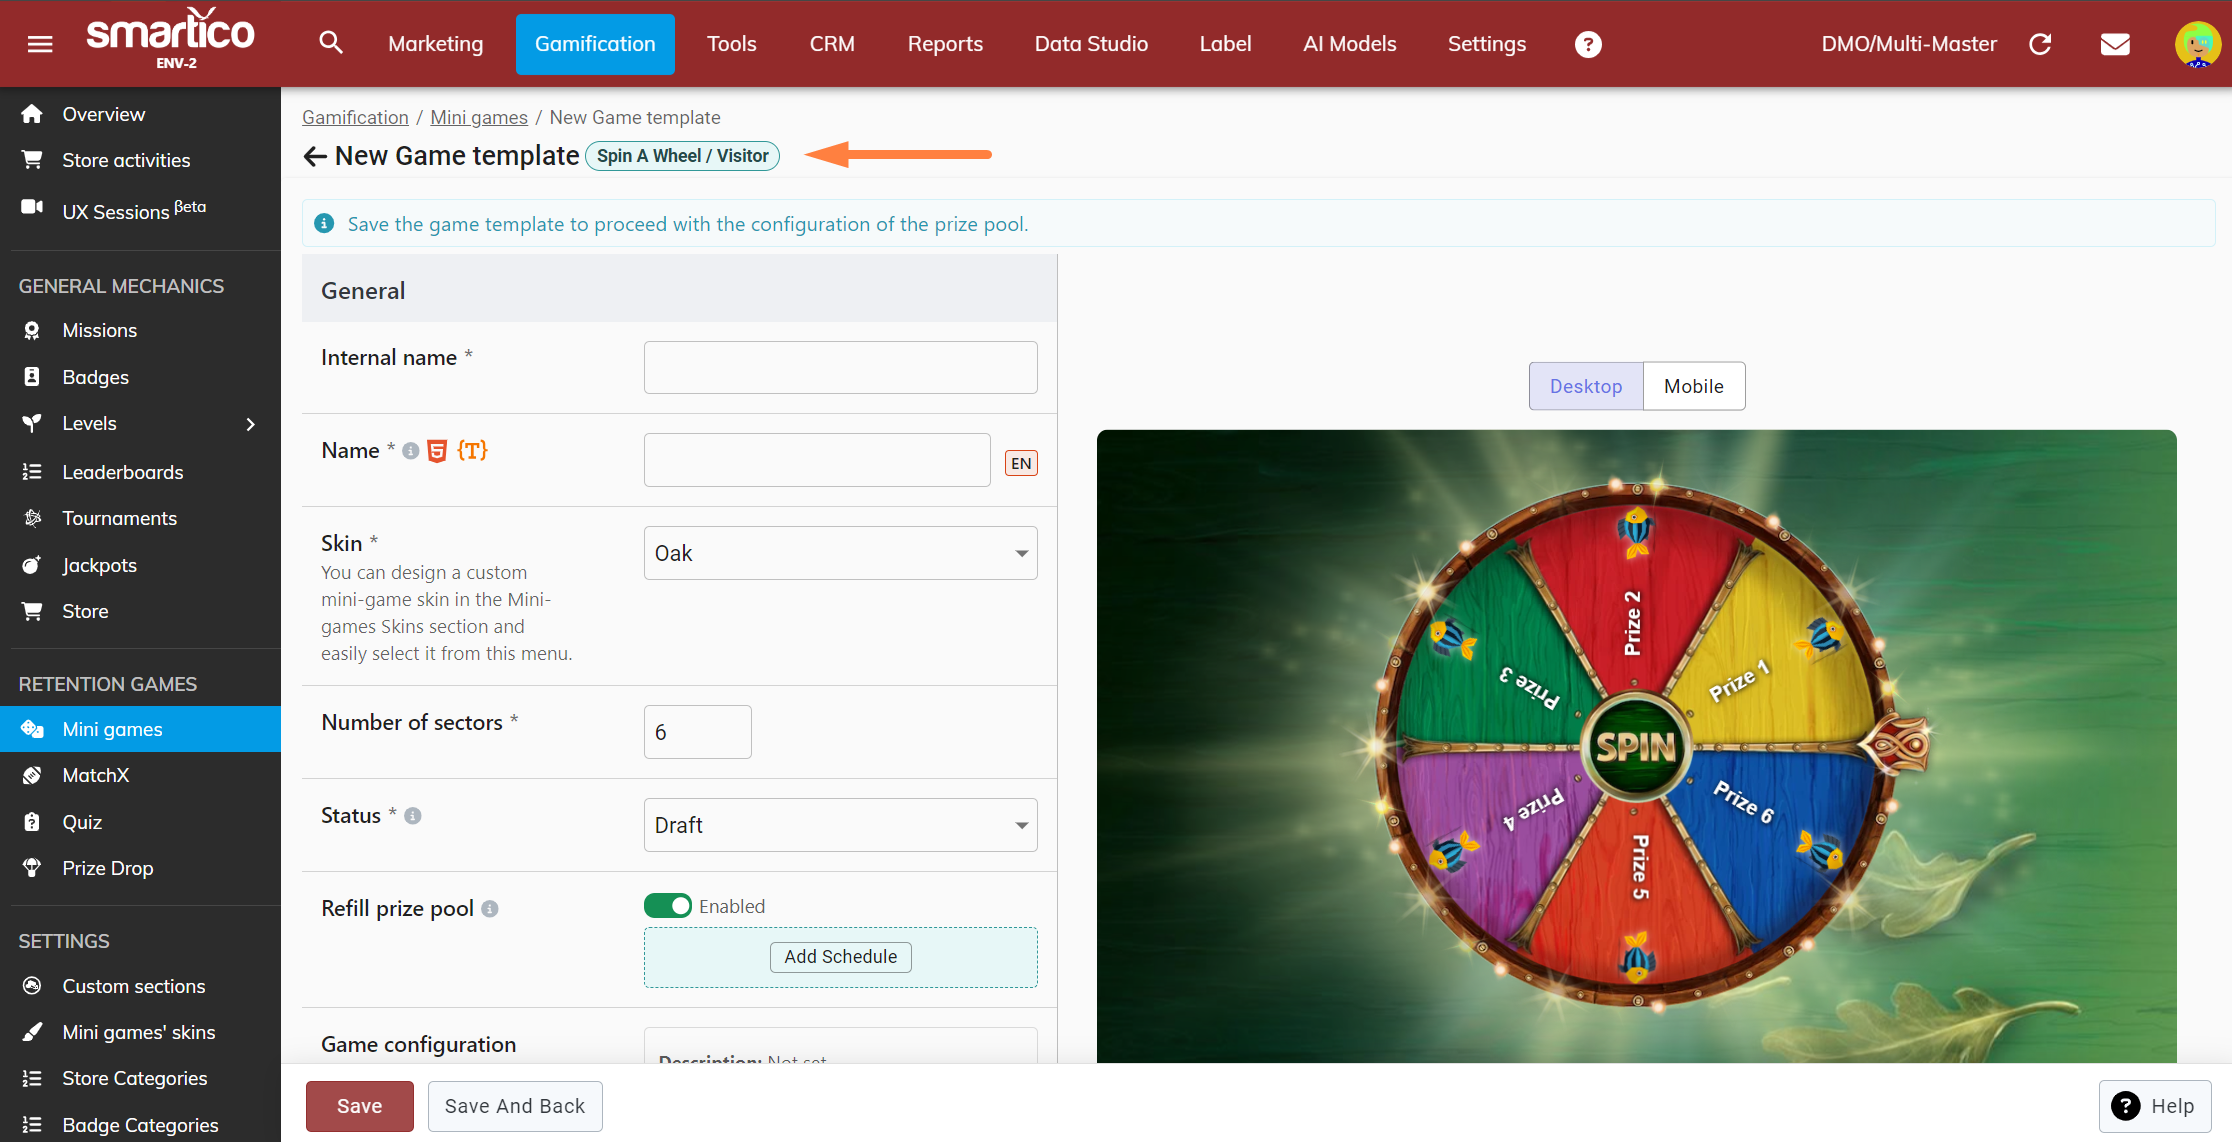The height and width of the screenshot is (1142, 2232).
Task: Click the back arrow beside New Game template
Action: click(315, 156)
